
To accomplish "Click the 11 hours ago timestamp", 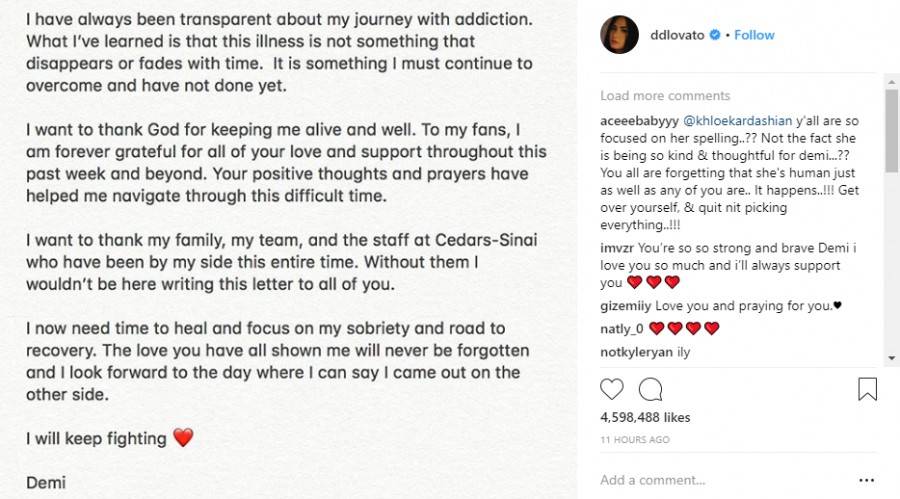I will (x=635, y=440).
